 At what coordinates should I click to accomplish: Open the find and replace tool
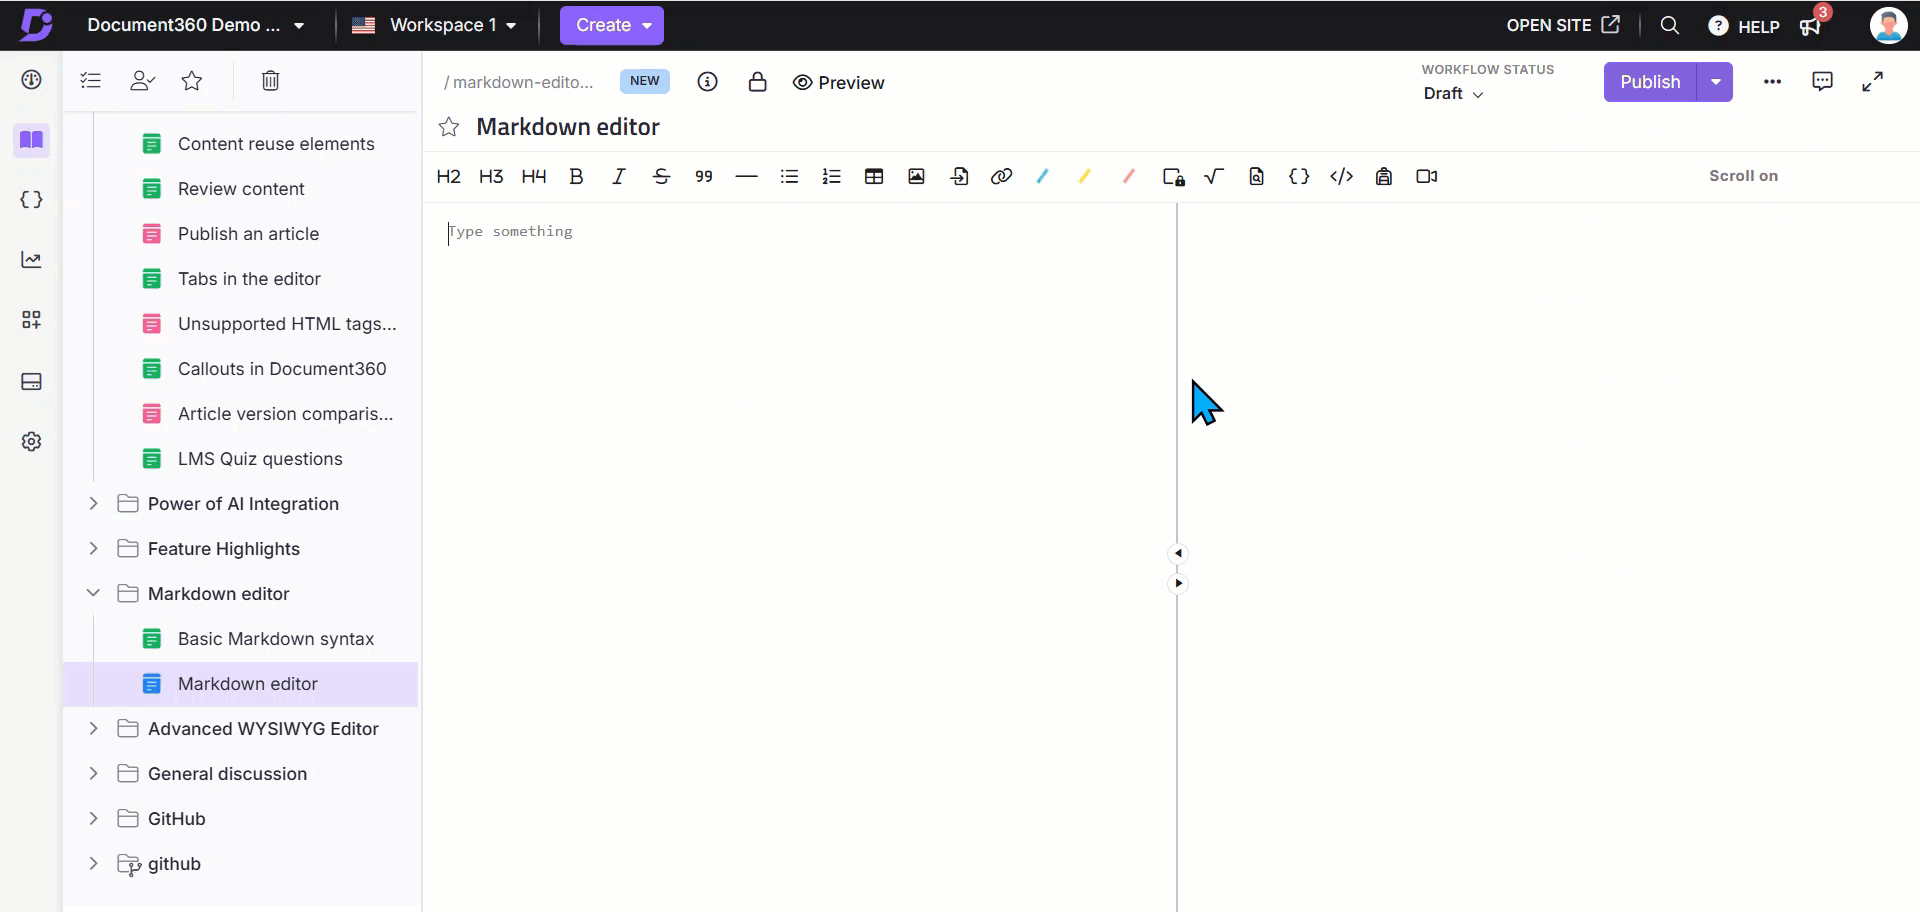(1257, 176)
